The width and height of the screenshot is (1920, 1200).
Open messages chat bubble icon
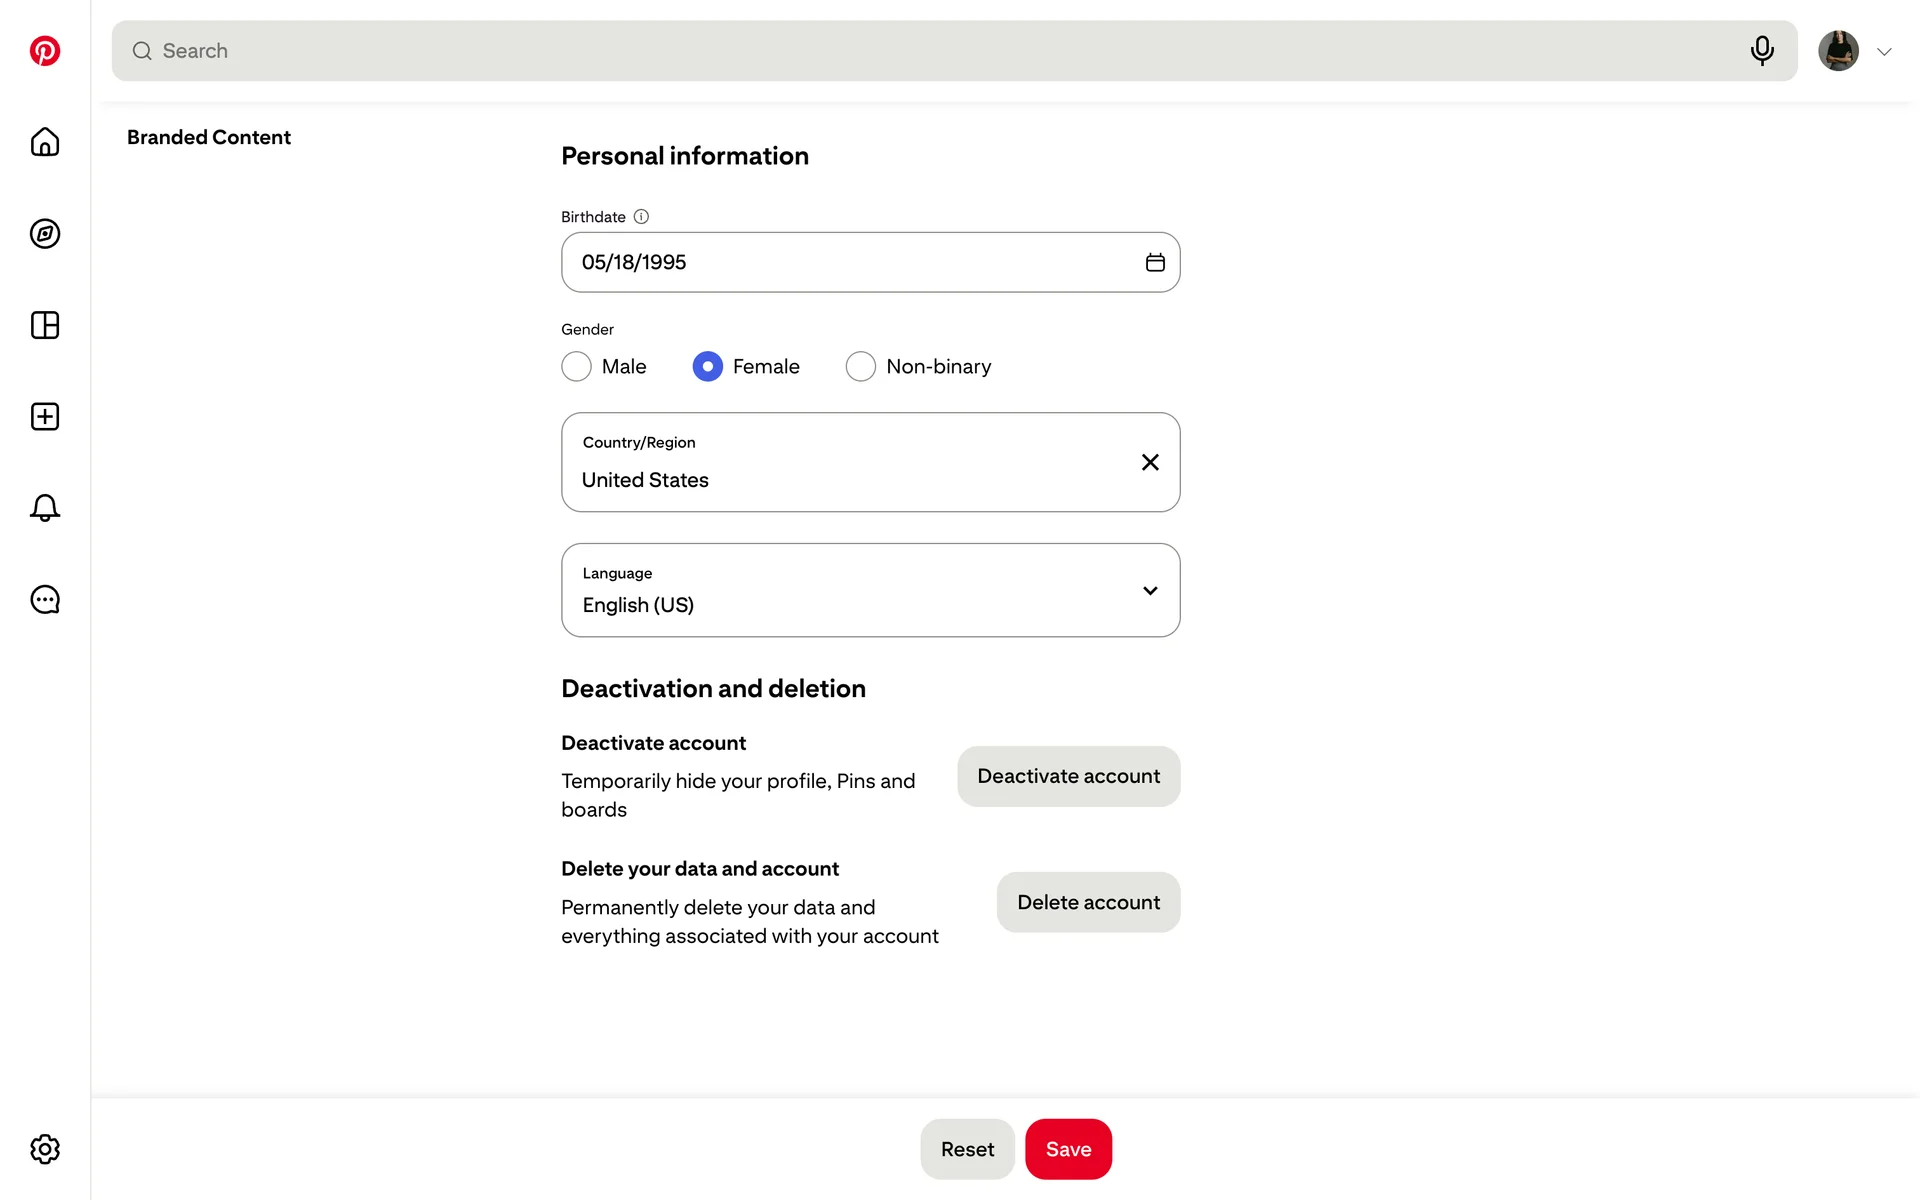pos(45,600)
